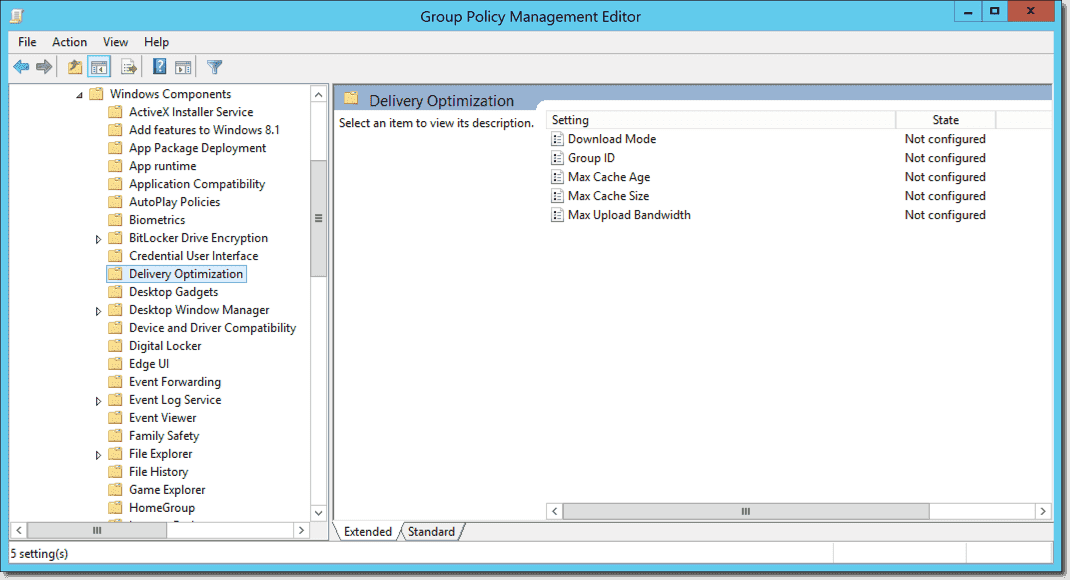Click Not configured state for Max Cache Size
This screenshot has width=1070, height=580.
pyautogui.click(x=945, y=197)
